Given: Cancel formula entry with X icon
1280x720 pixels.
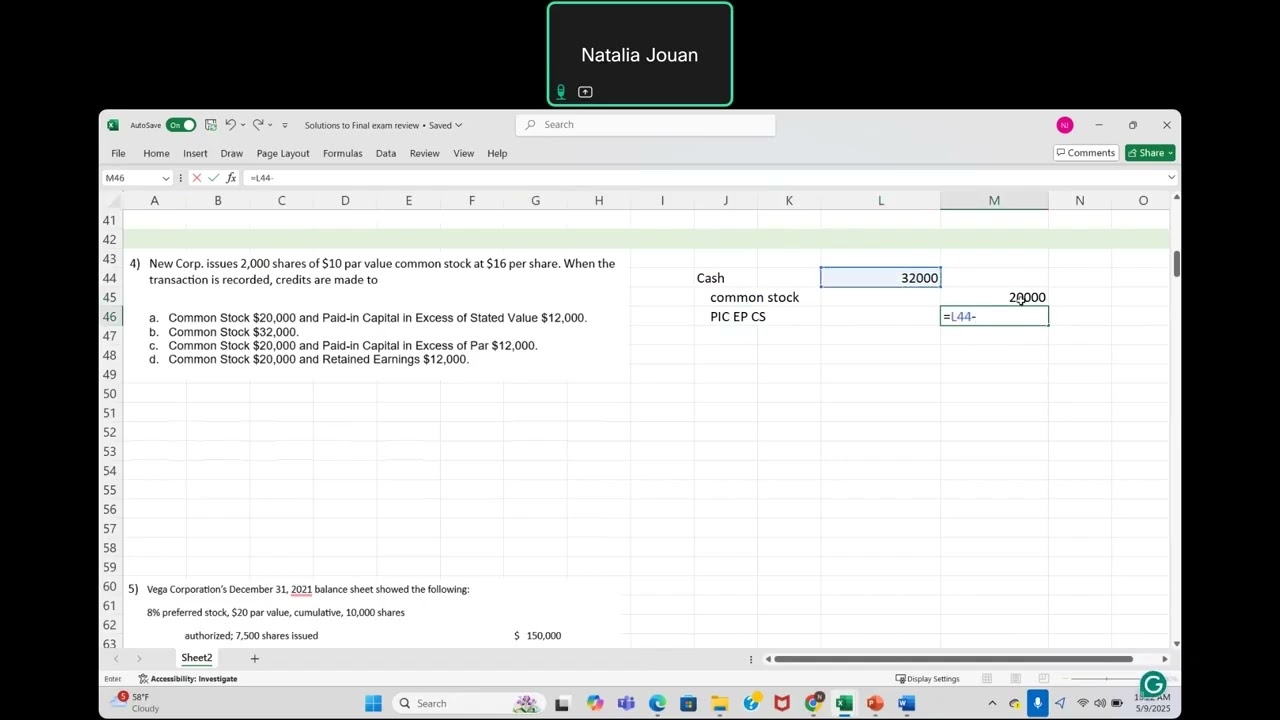Looking at the screenshot, I should coord(197,178).
